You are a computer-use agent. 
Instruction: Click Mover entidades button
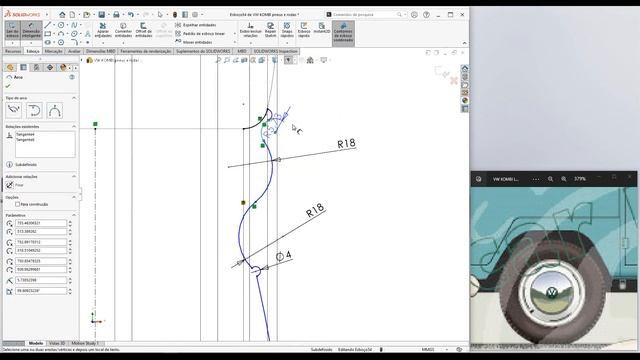[193, 42]
